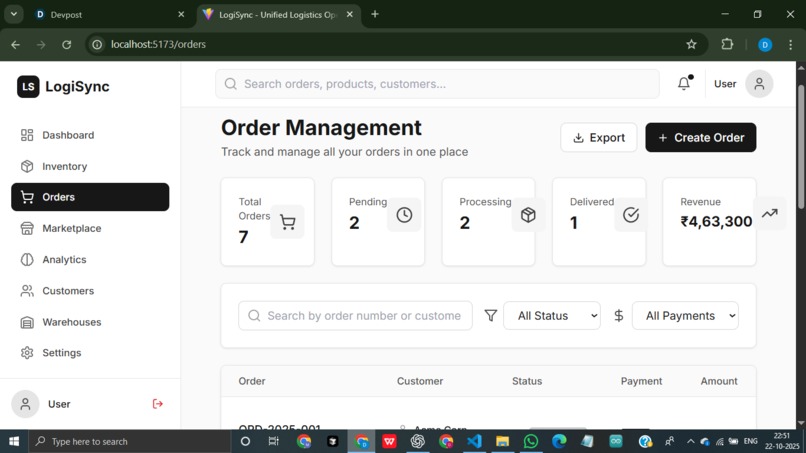The height and width of the screenshot is (453, 806).
Task: Open Task View on the taskbar
Action: click(273, 441)
